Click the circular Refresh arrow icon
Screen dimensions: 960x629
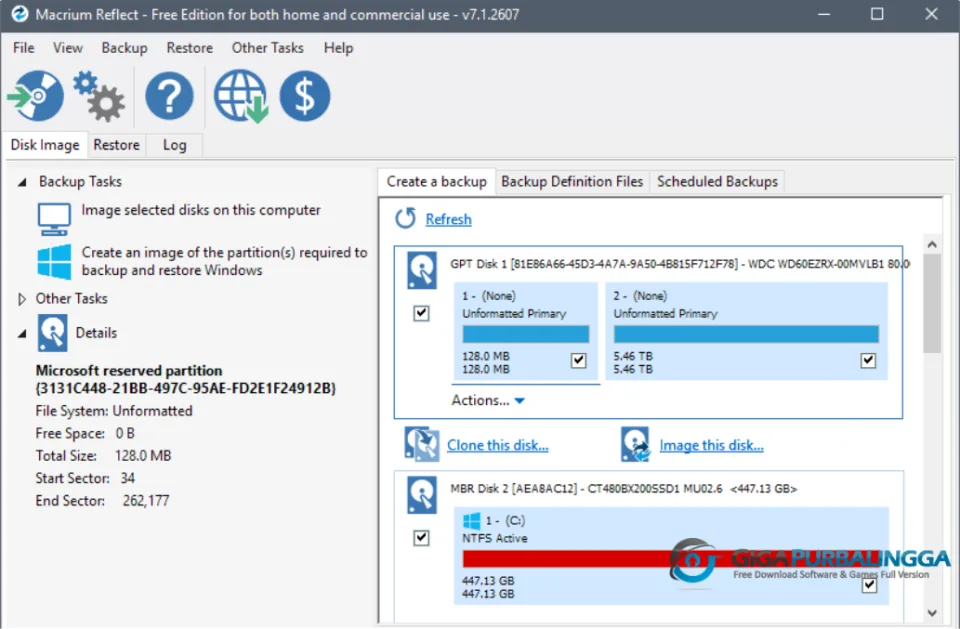pos(405,218)
